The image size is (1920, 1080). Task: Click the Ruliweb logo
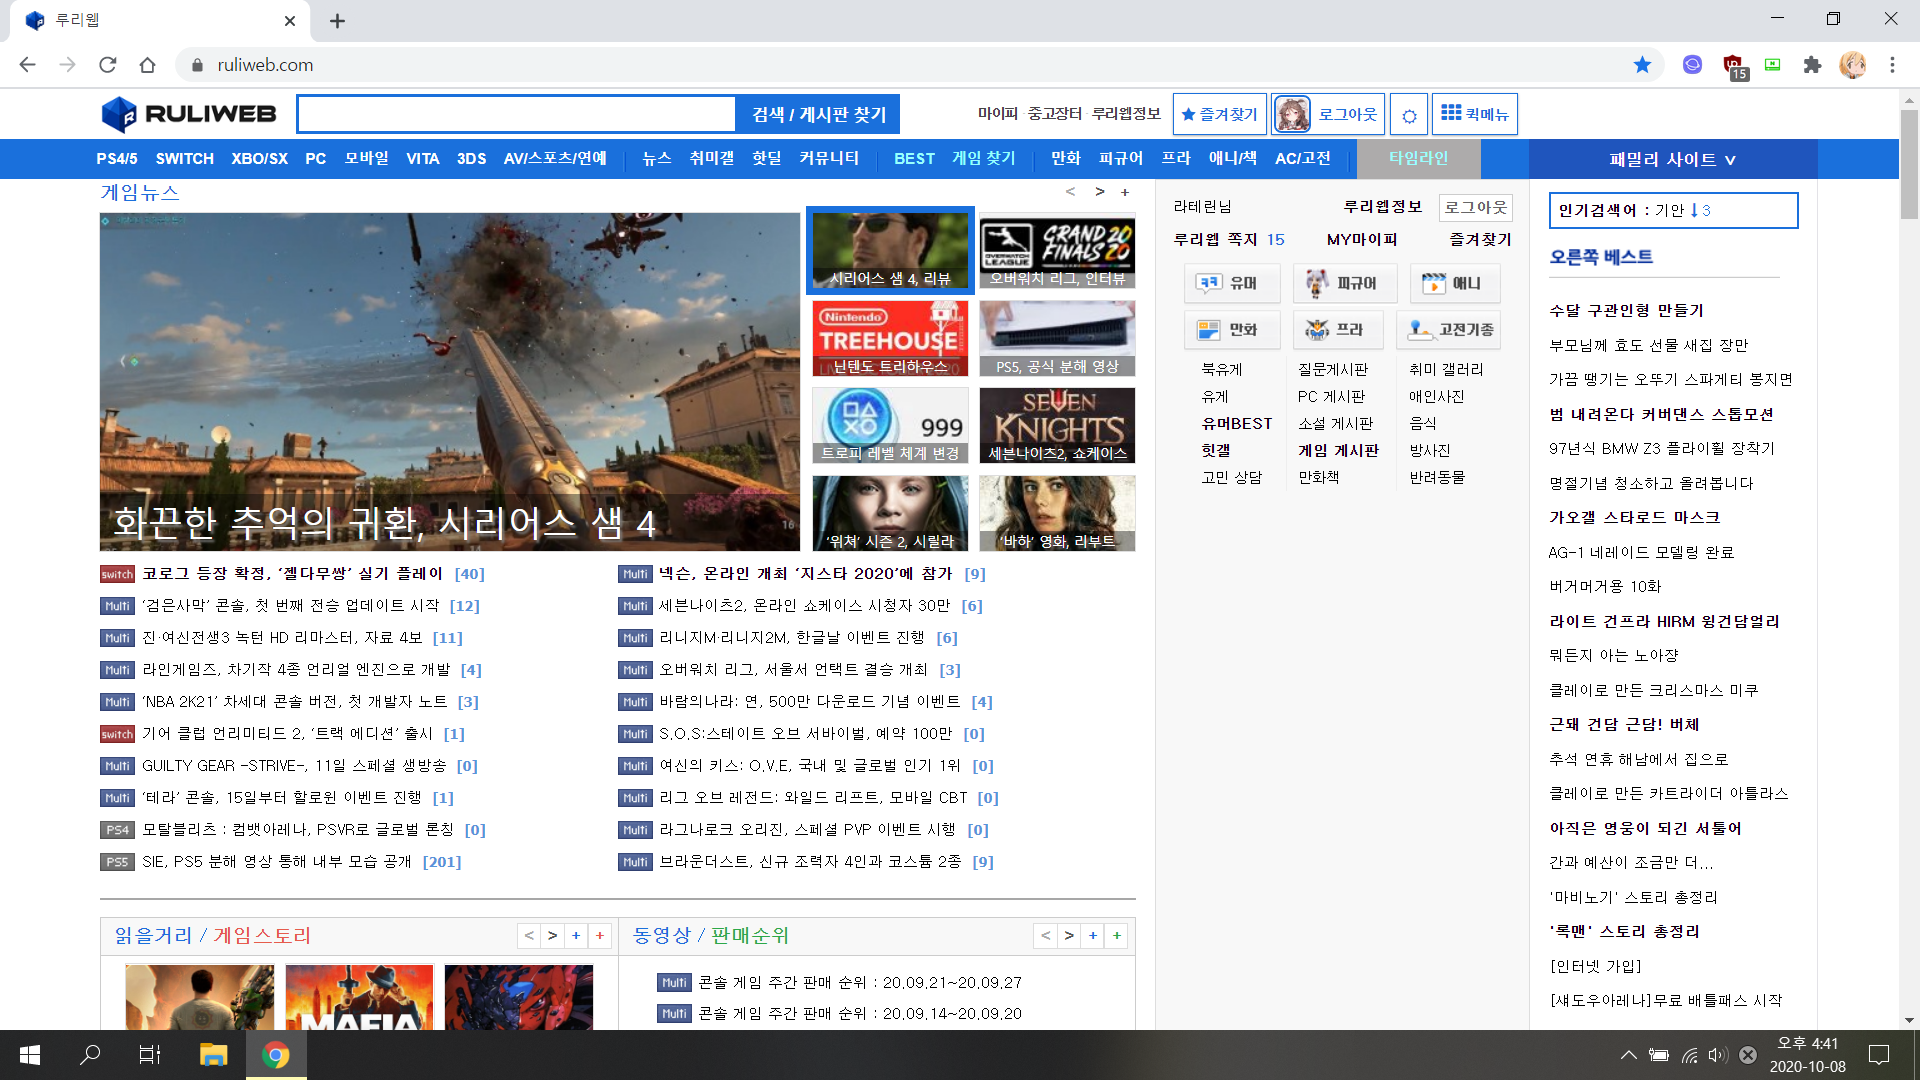pyautogui.click(x=189, y=114)
